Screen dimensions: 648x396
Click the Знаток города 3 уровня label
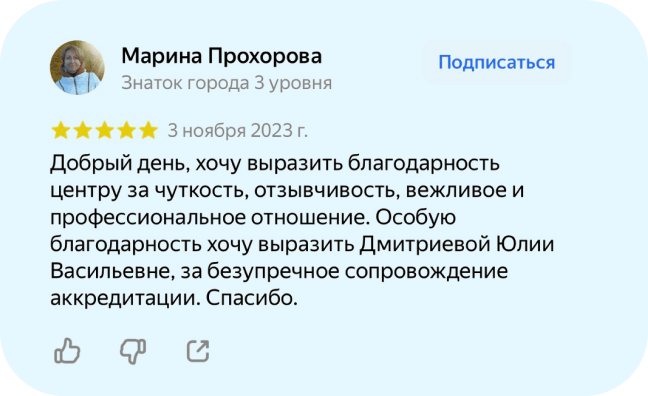[x=226, y=83]
